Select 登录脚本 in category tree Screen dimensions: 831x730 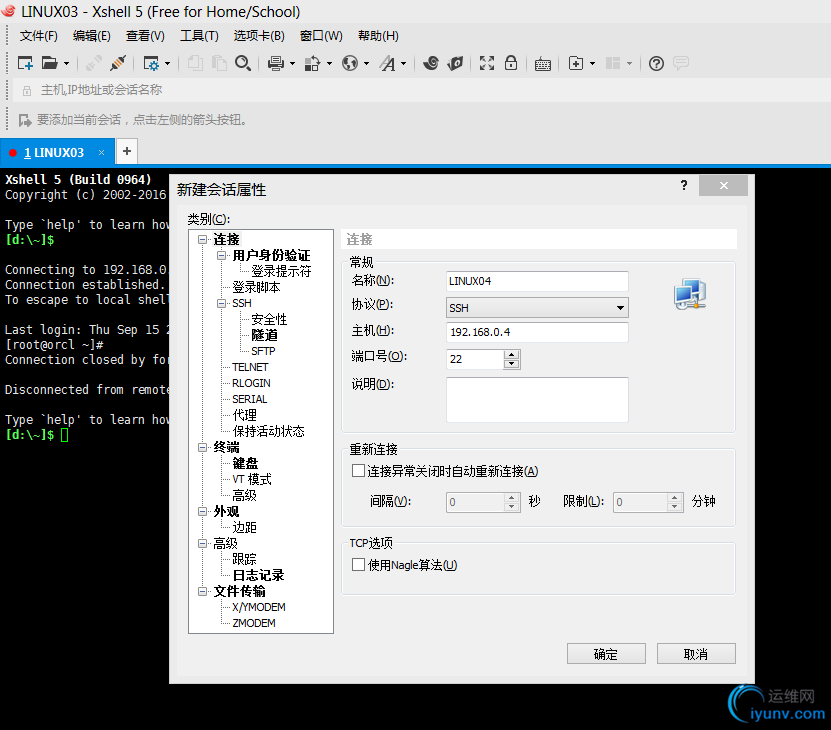coord(256,287)
